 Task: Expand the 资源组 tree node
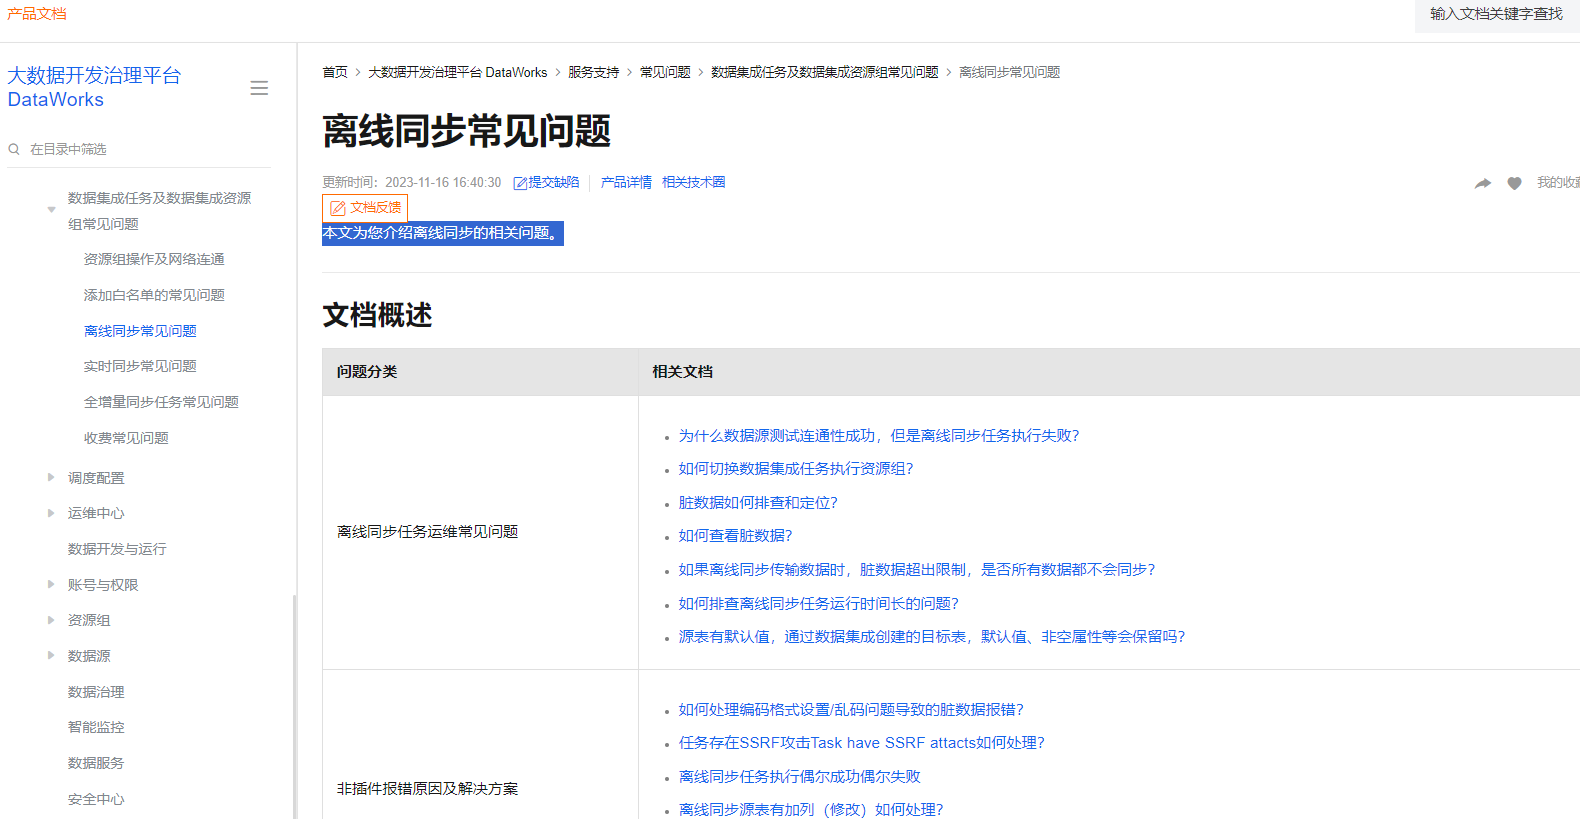click(x=51, y=620)
